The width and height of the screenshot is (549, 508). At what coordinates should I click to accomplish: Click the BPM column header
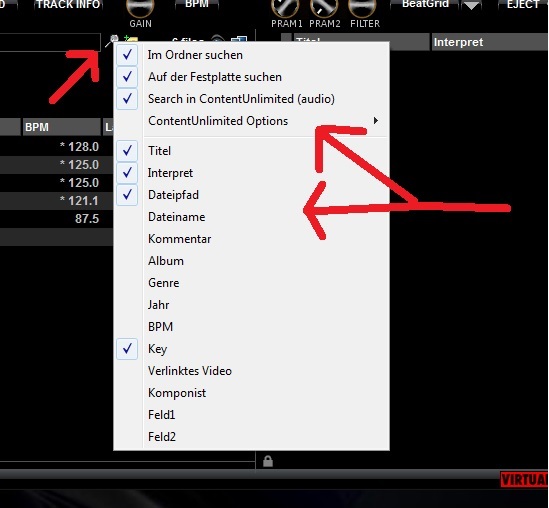(x=61, y=127)
